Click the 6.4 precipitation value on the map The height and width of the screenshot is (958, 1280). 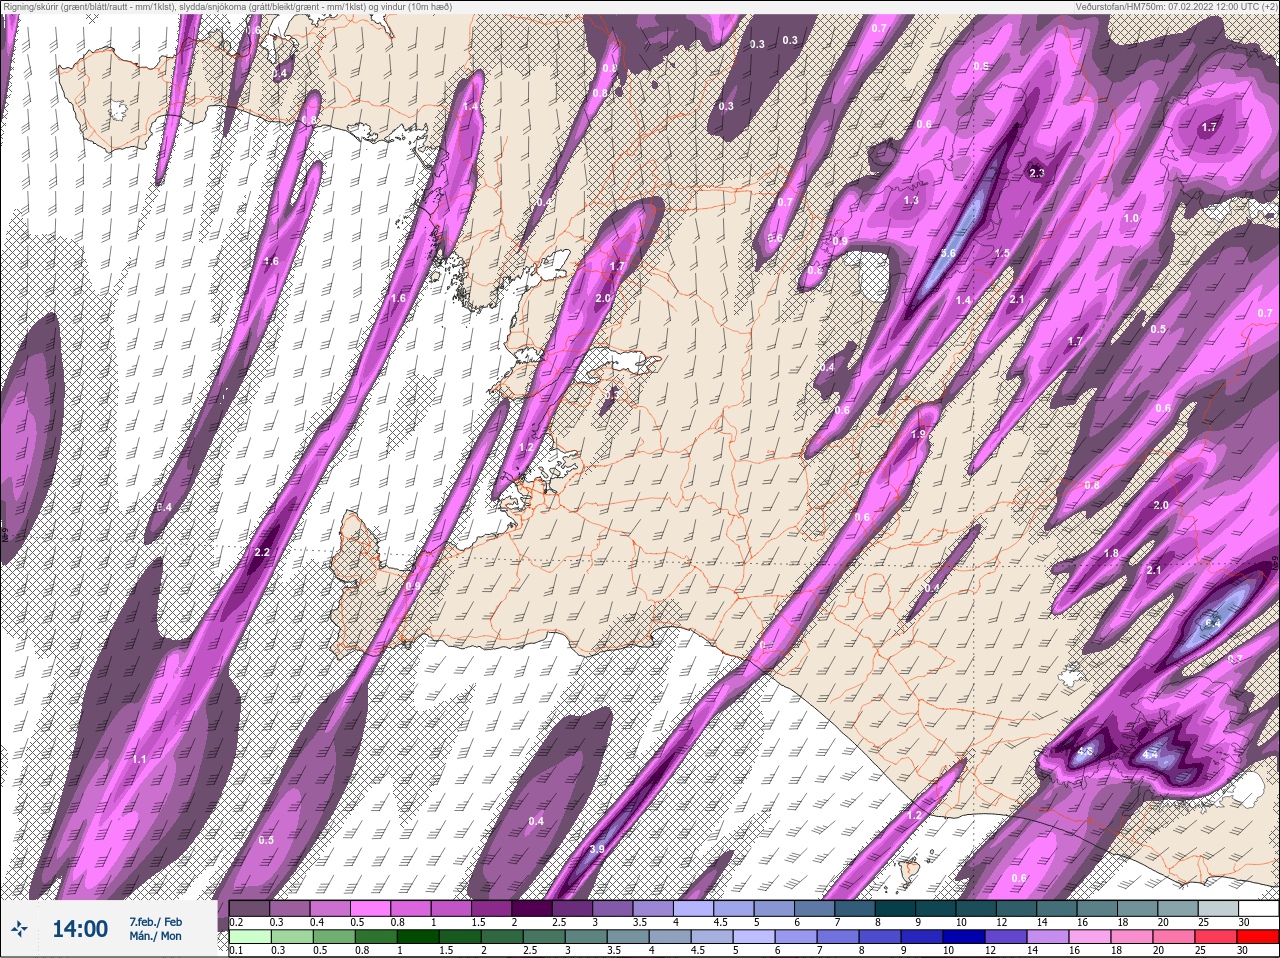click(x=1213, y=623)
